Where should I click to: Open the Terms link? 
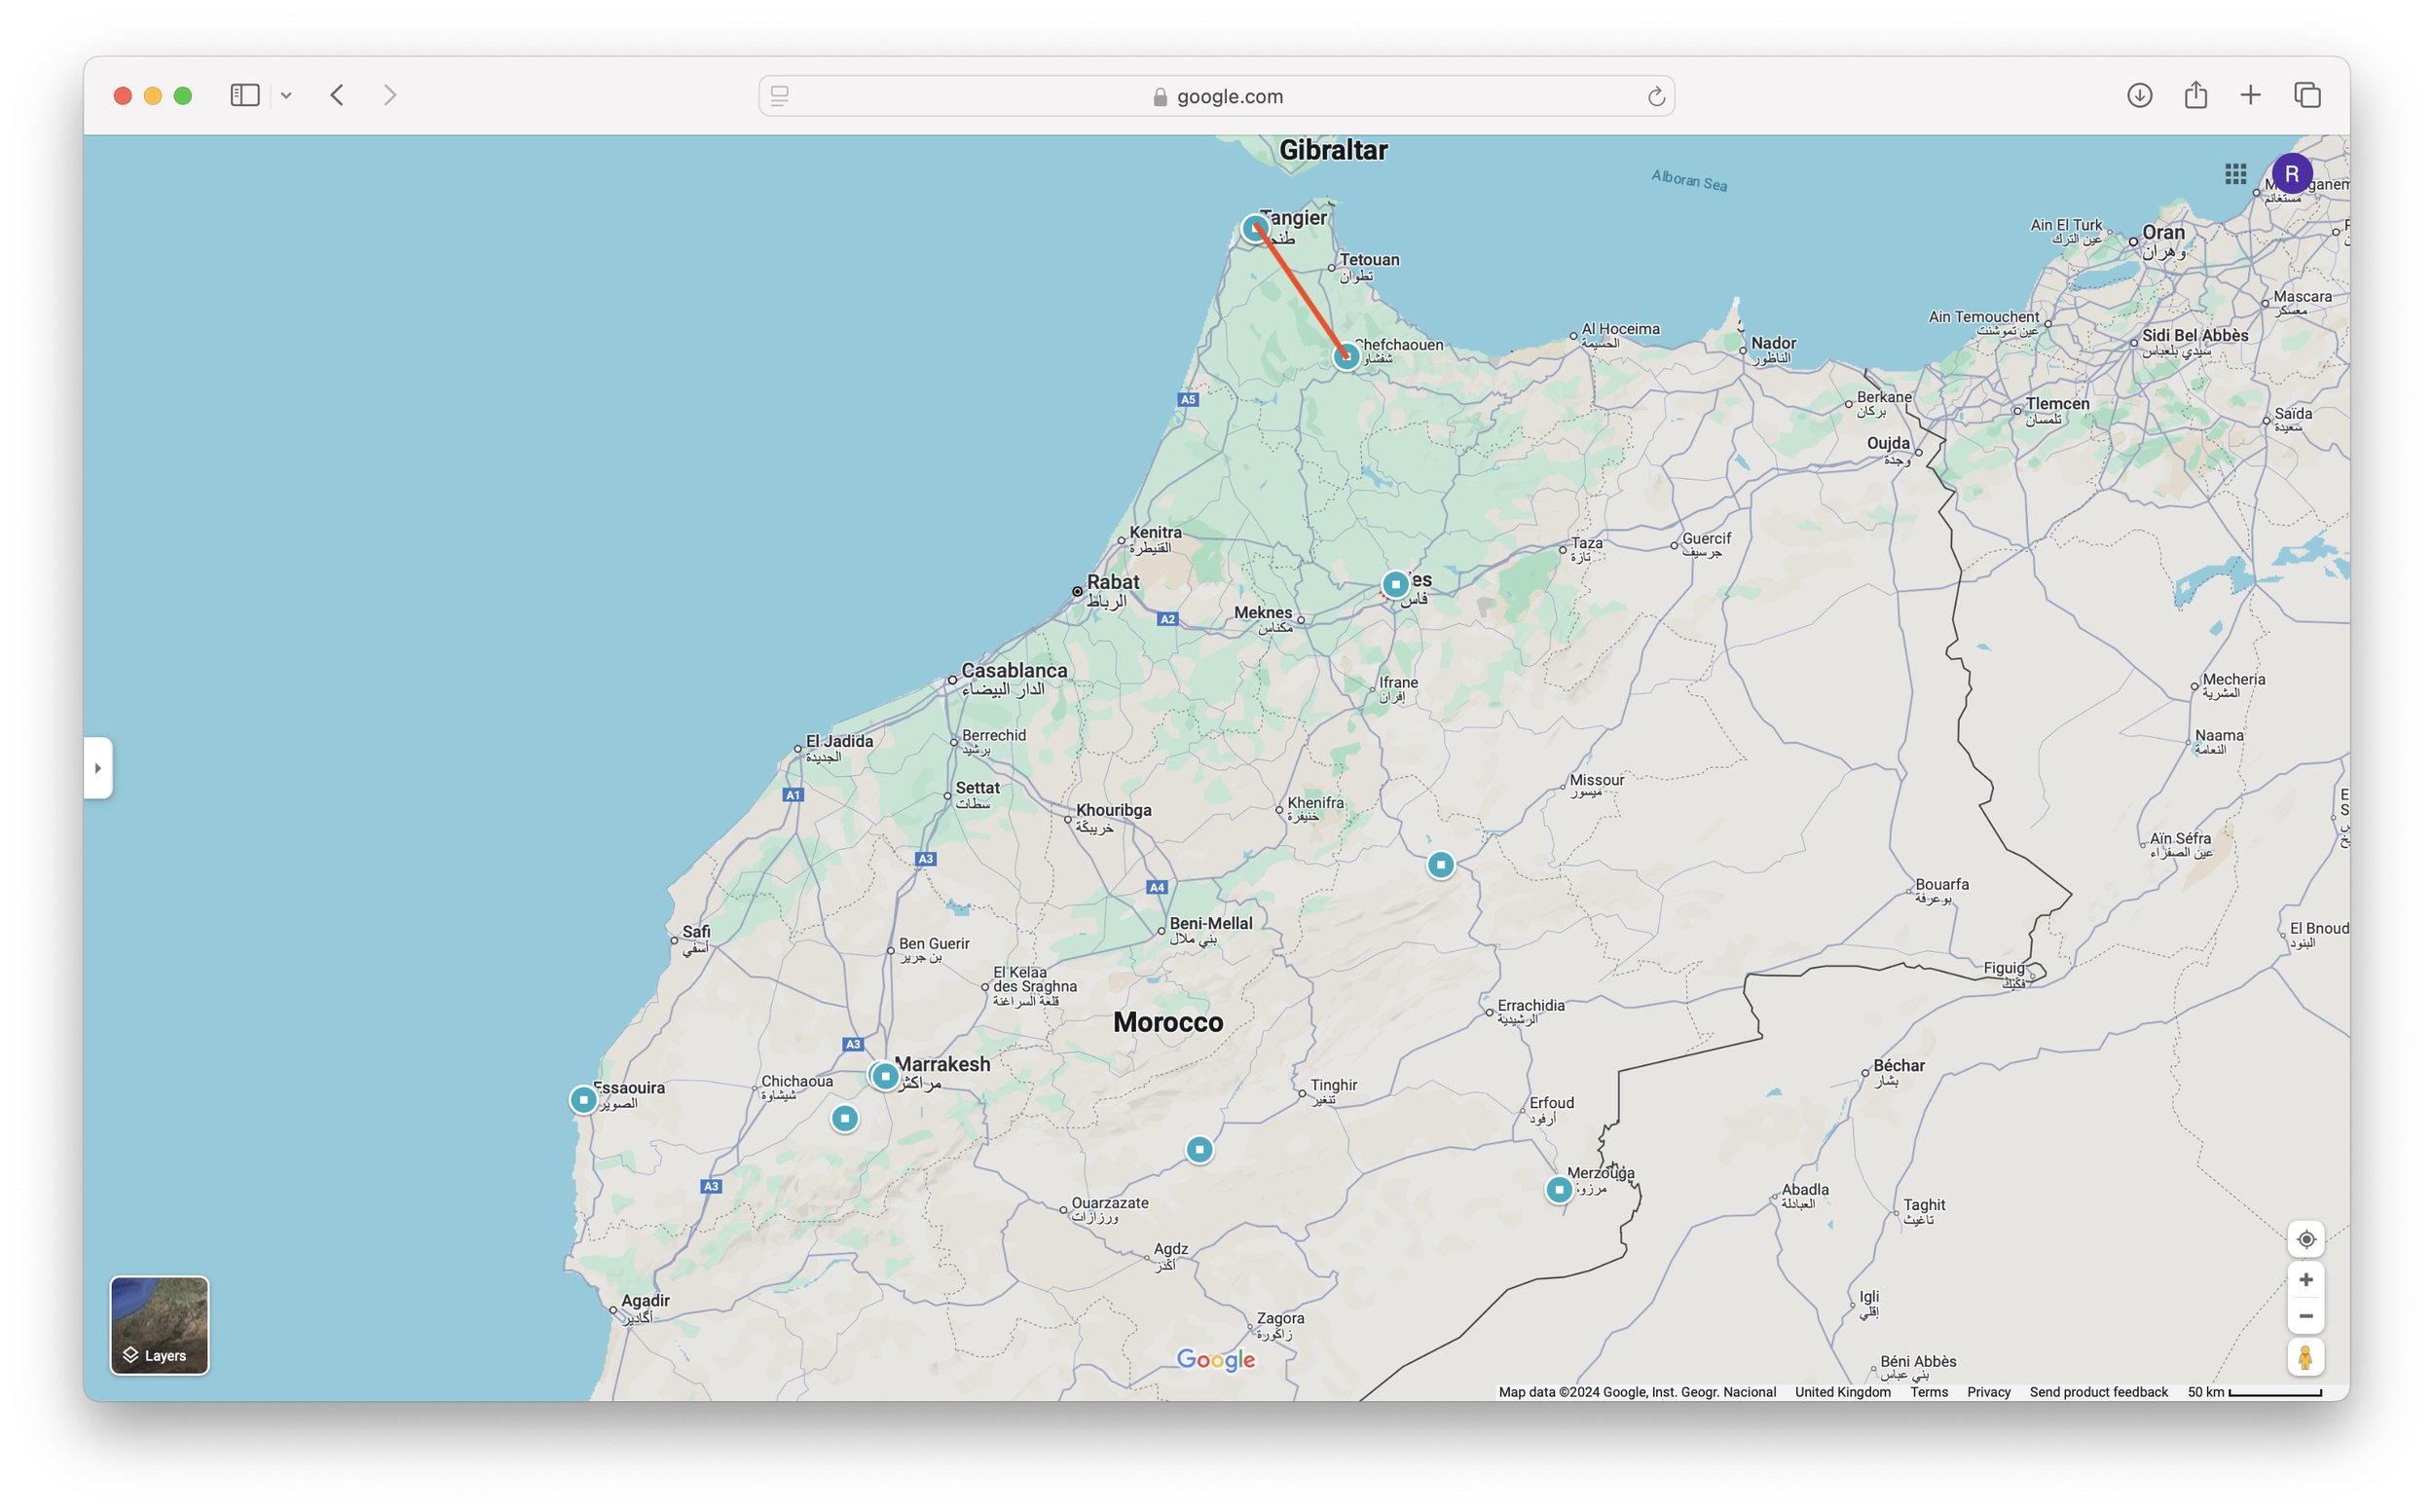pos(1928,1392)
